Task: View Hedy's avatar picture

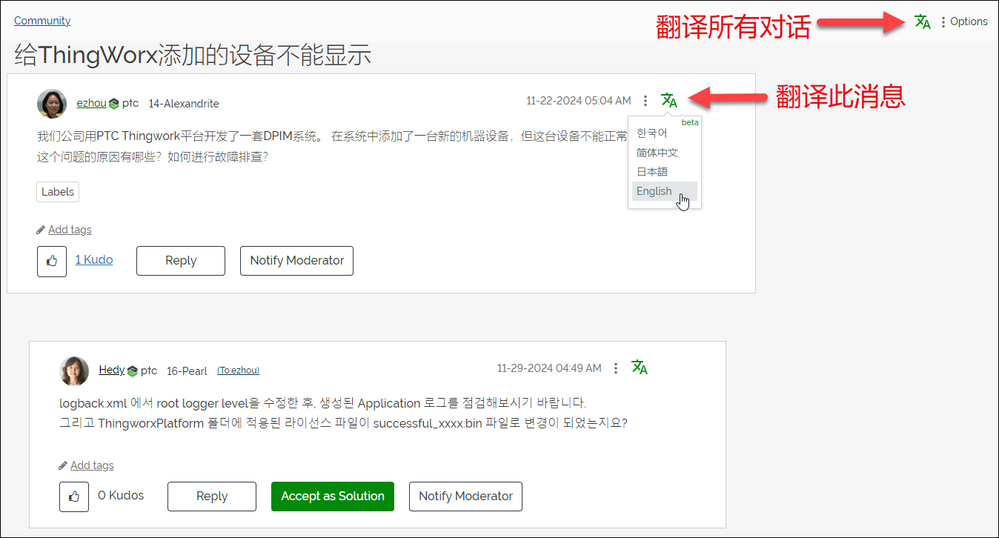Action: click(x=74, y=371)
